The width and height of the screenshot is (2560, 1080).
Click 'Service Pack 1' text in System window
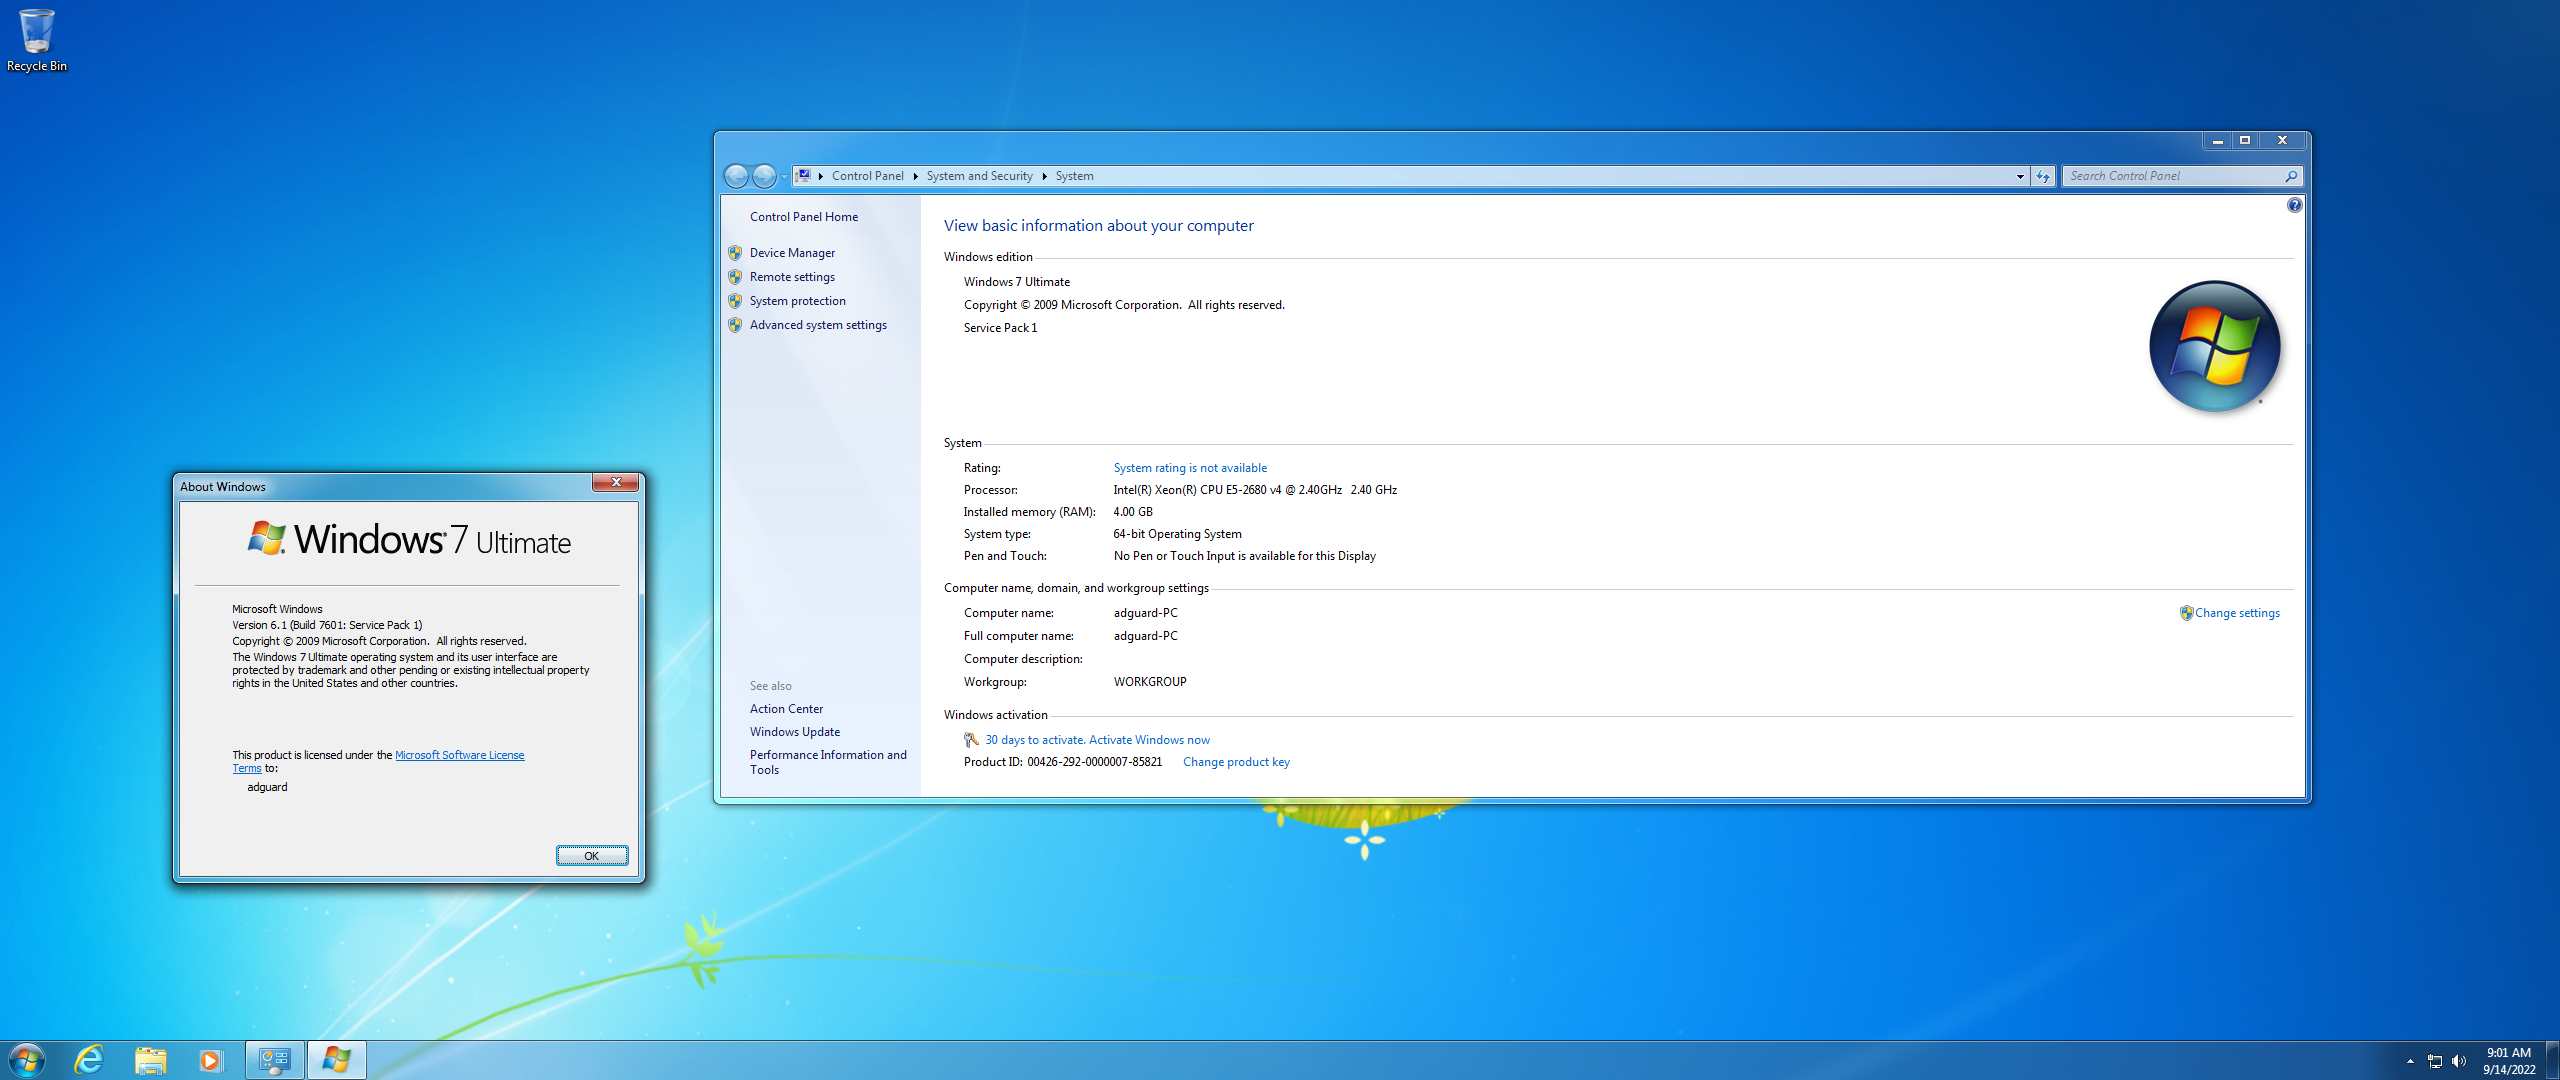click(x=1000, y=328)
